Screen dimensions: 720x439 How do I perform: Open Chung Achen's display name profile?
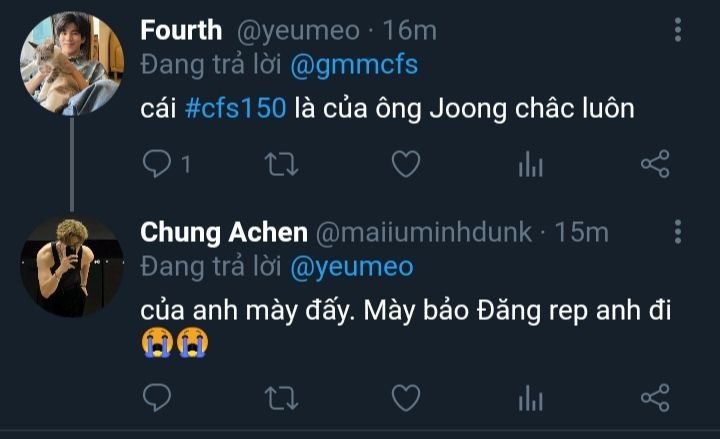point(224,233)
